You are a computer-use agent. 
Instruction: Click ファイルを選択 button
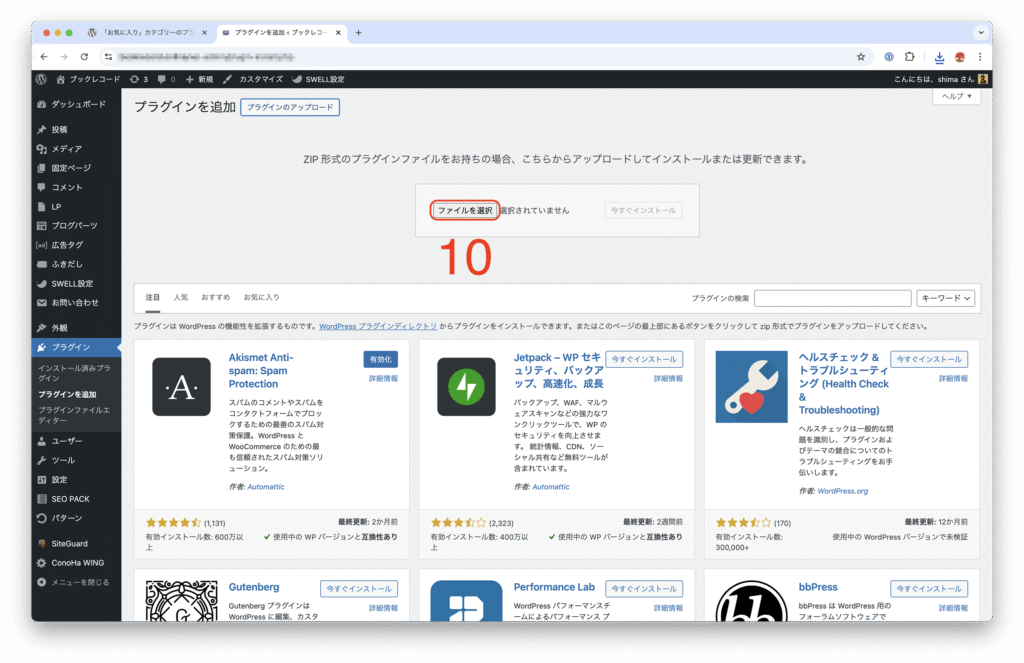click(x=465, y=210)
